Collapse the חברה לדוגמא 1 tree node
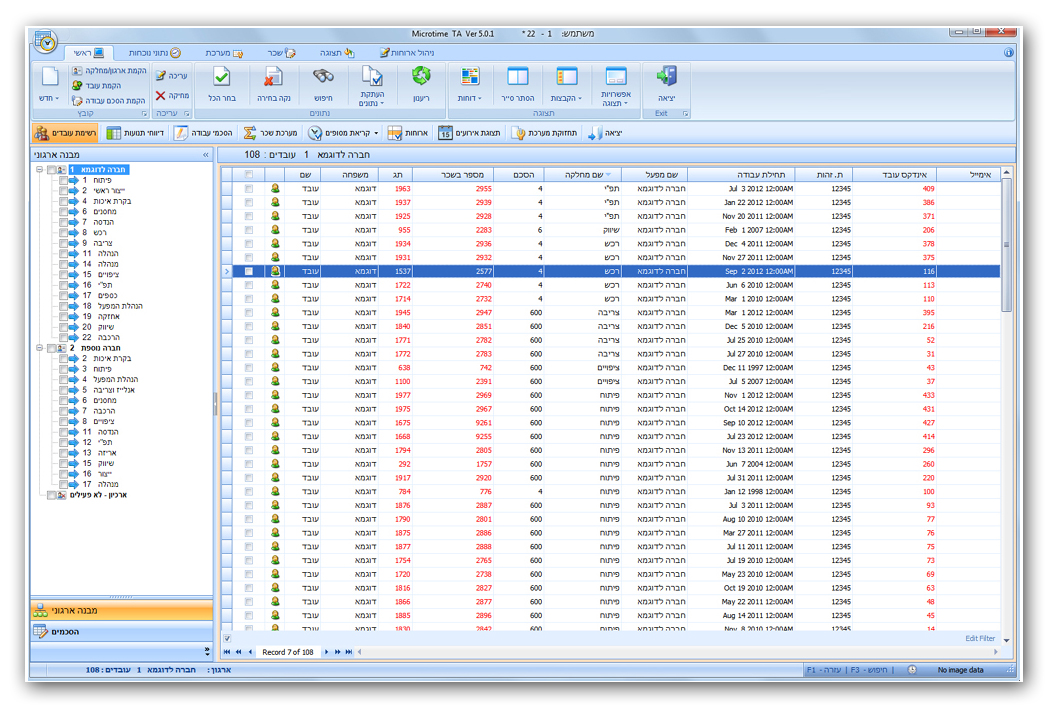The width and height of the screenshot is (1049, 709). (x=38, y=170)
